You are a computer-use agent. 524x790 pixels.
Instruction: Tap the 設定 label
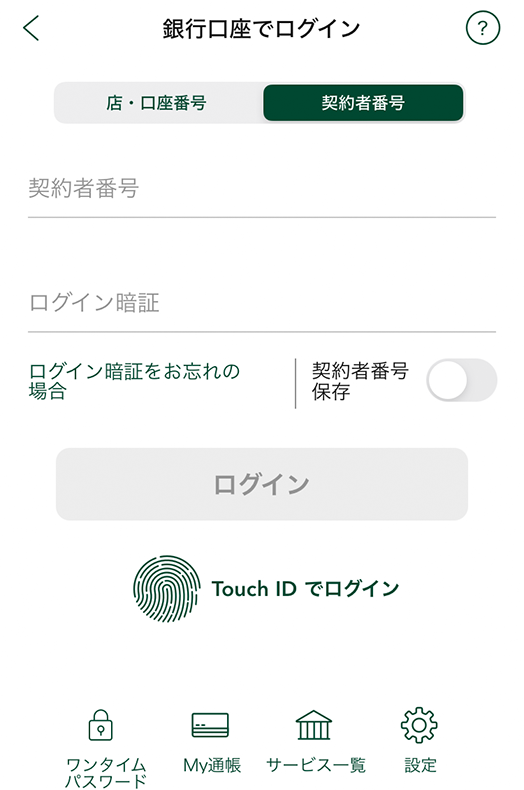(420, 765)
